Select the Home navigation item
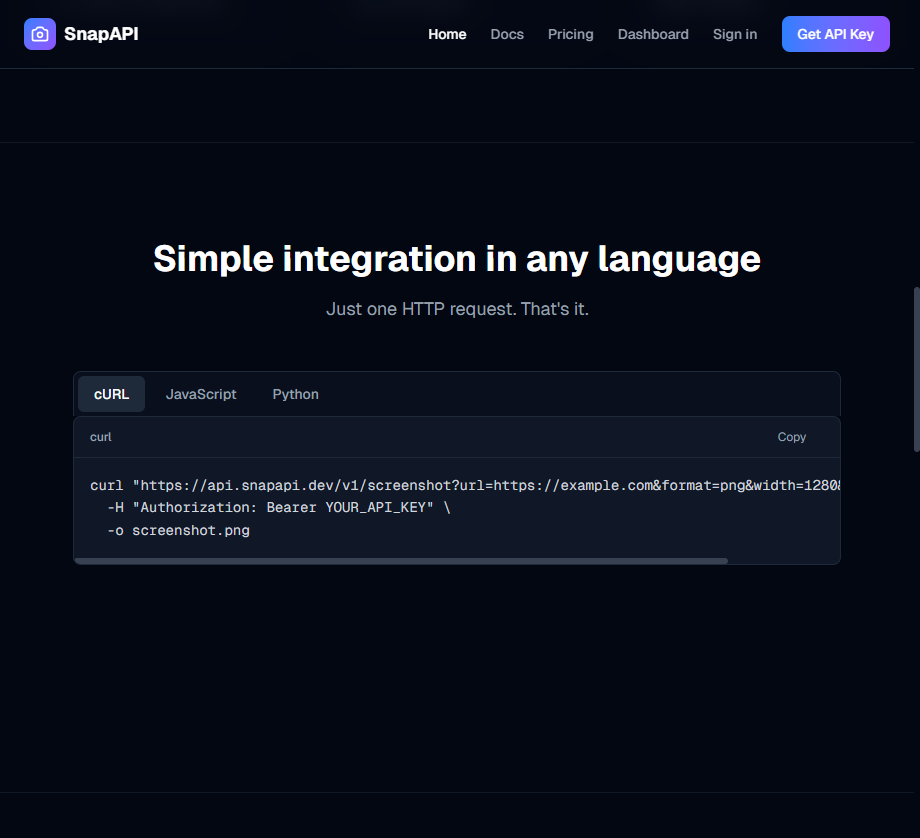Screen dimensions: 920x838 click(447, 34)
